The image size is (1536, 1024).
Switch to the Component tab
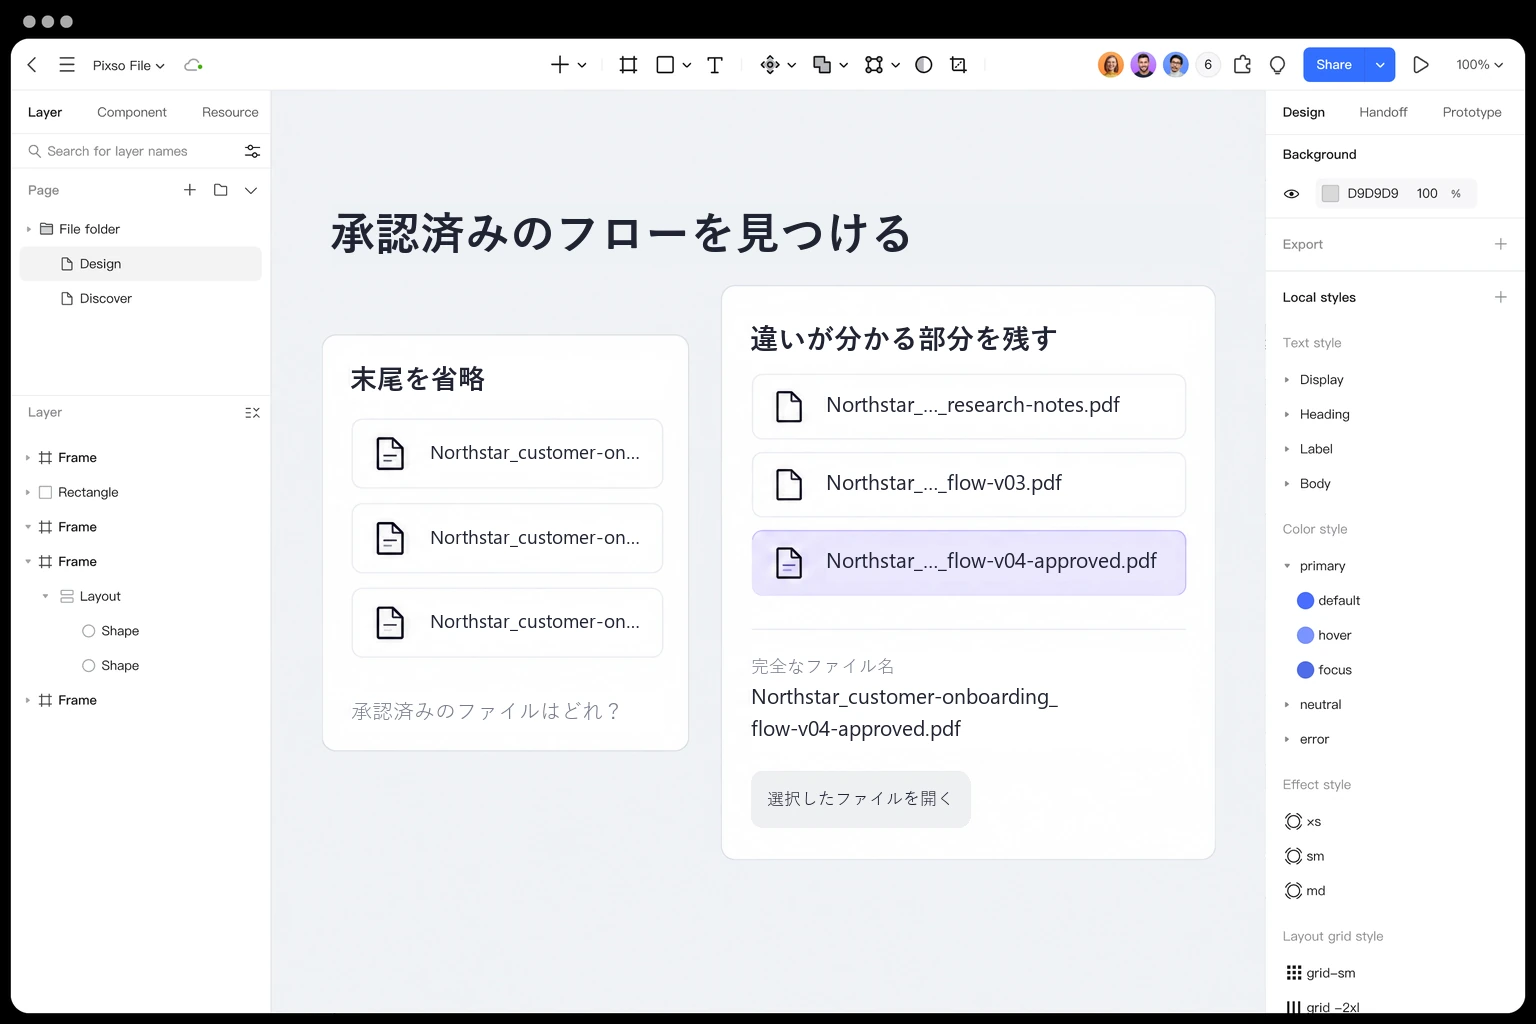coord(132,112)
